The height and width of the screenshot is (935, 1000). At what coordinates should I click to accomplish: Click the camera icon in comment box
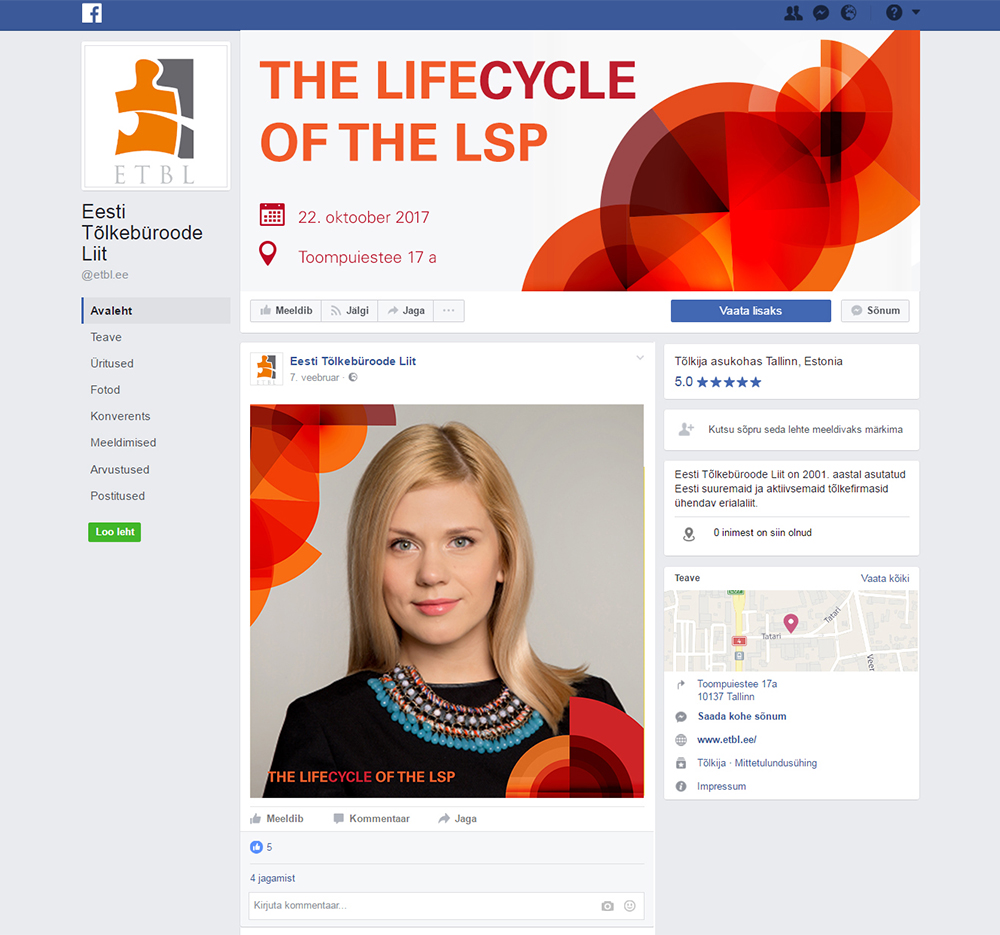pos(607,906)
